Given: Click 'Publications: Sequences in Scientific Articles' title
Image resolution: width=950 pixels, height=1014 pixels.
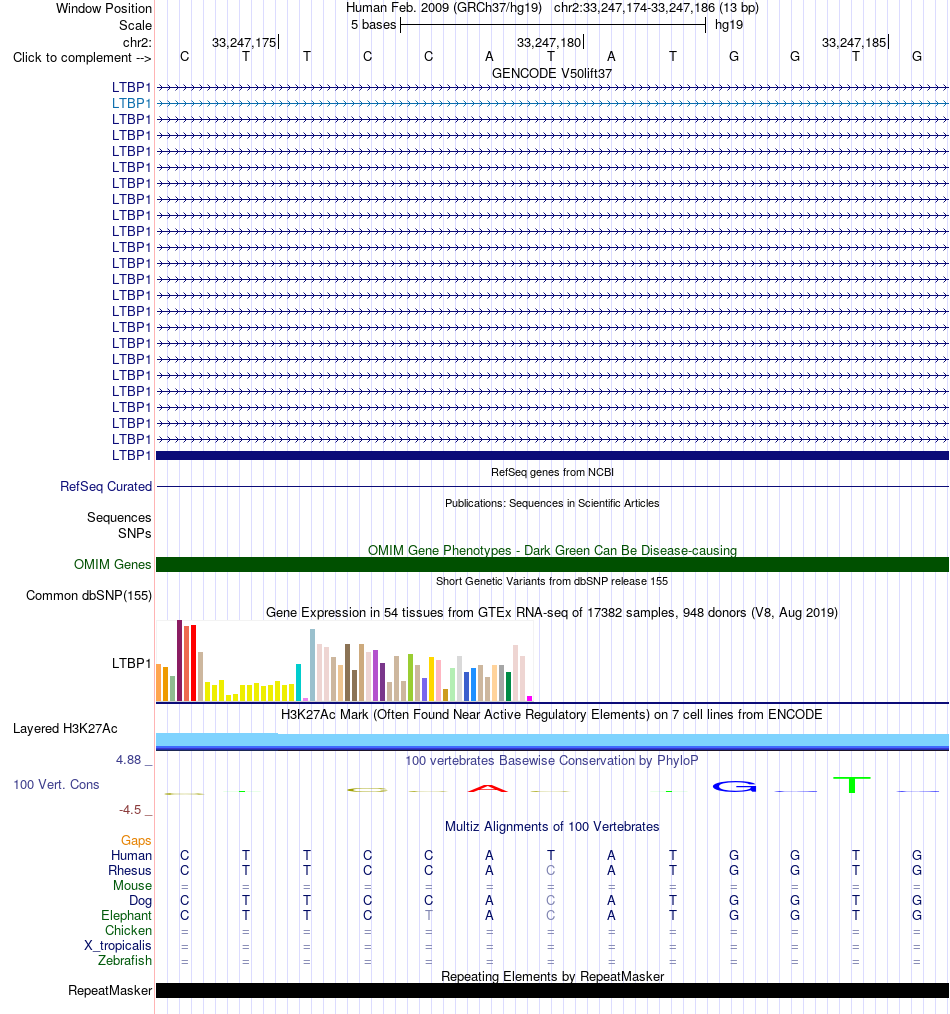Looking at the screenshot, I should [x=552, y=503].
